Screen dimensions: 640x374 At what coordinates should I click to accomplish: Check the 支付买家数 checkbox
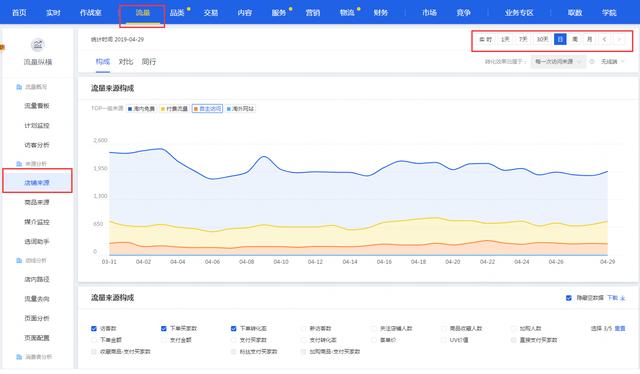(x=233, y=340)
